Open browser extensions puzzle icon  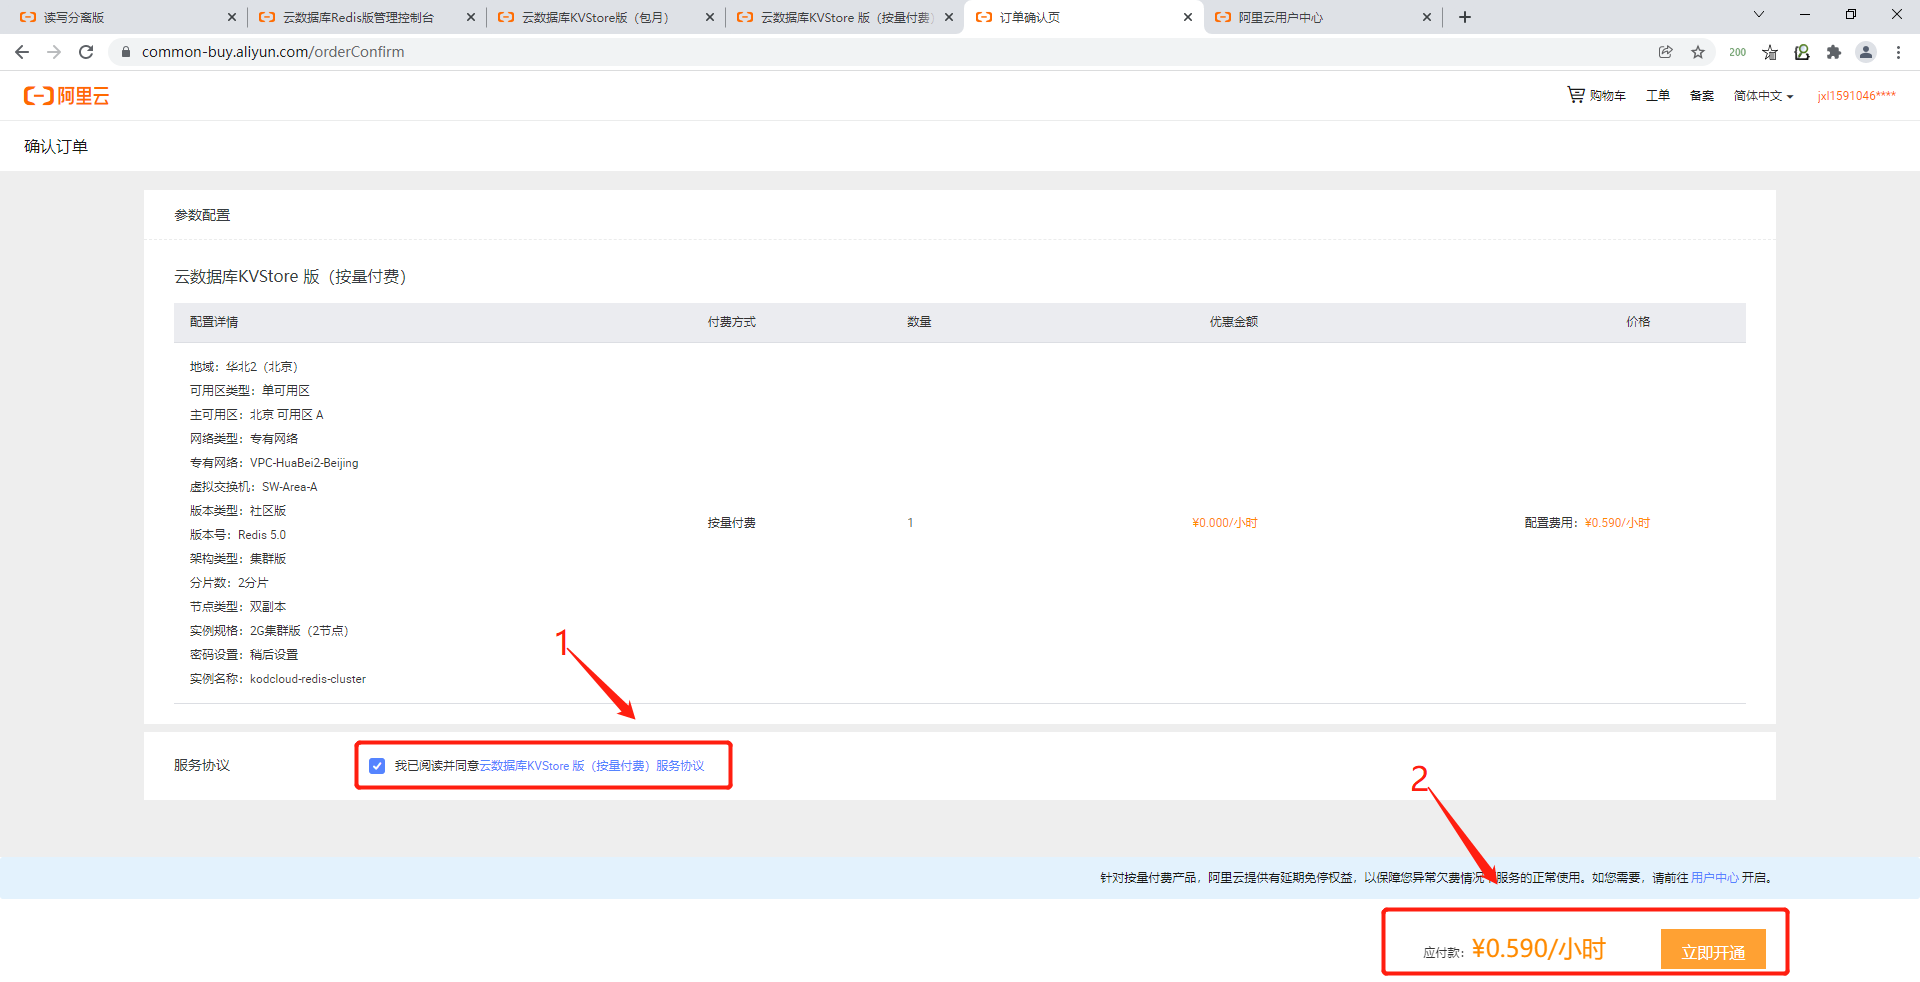click(x=1834, y=52)
